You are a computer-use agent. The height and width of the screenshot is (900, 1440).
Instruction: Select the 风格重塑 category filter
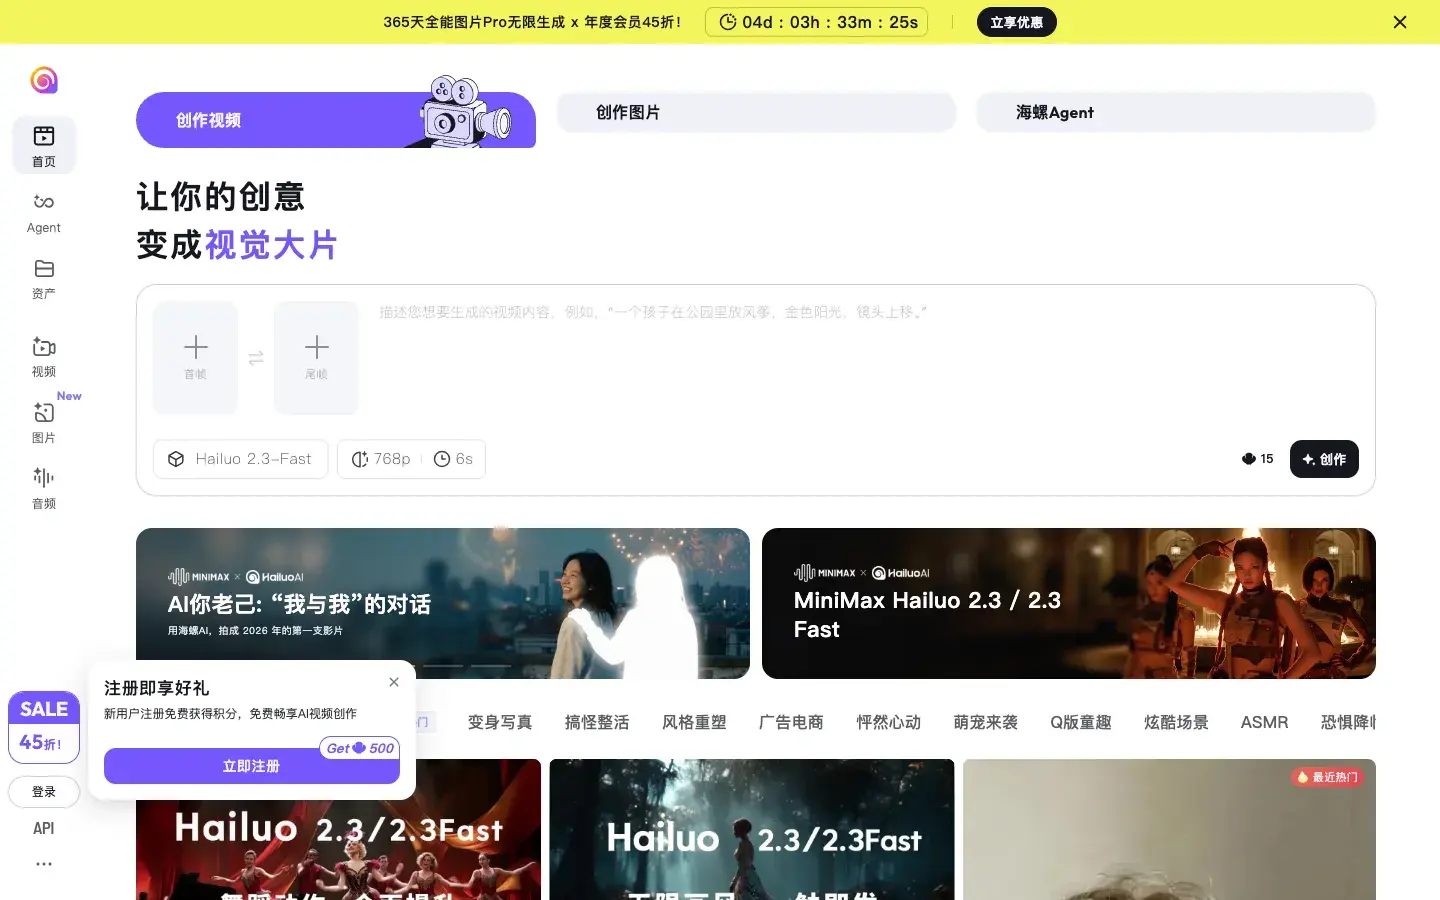(x=693, y=722)
